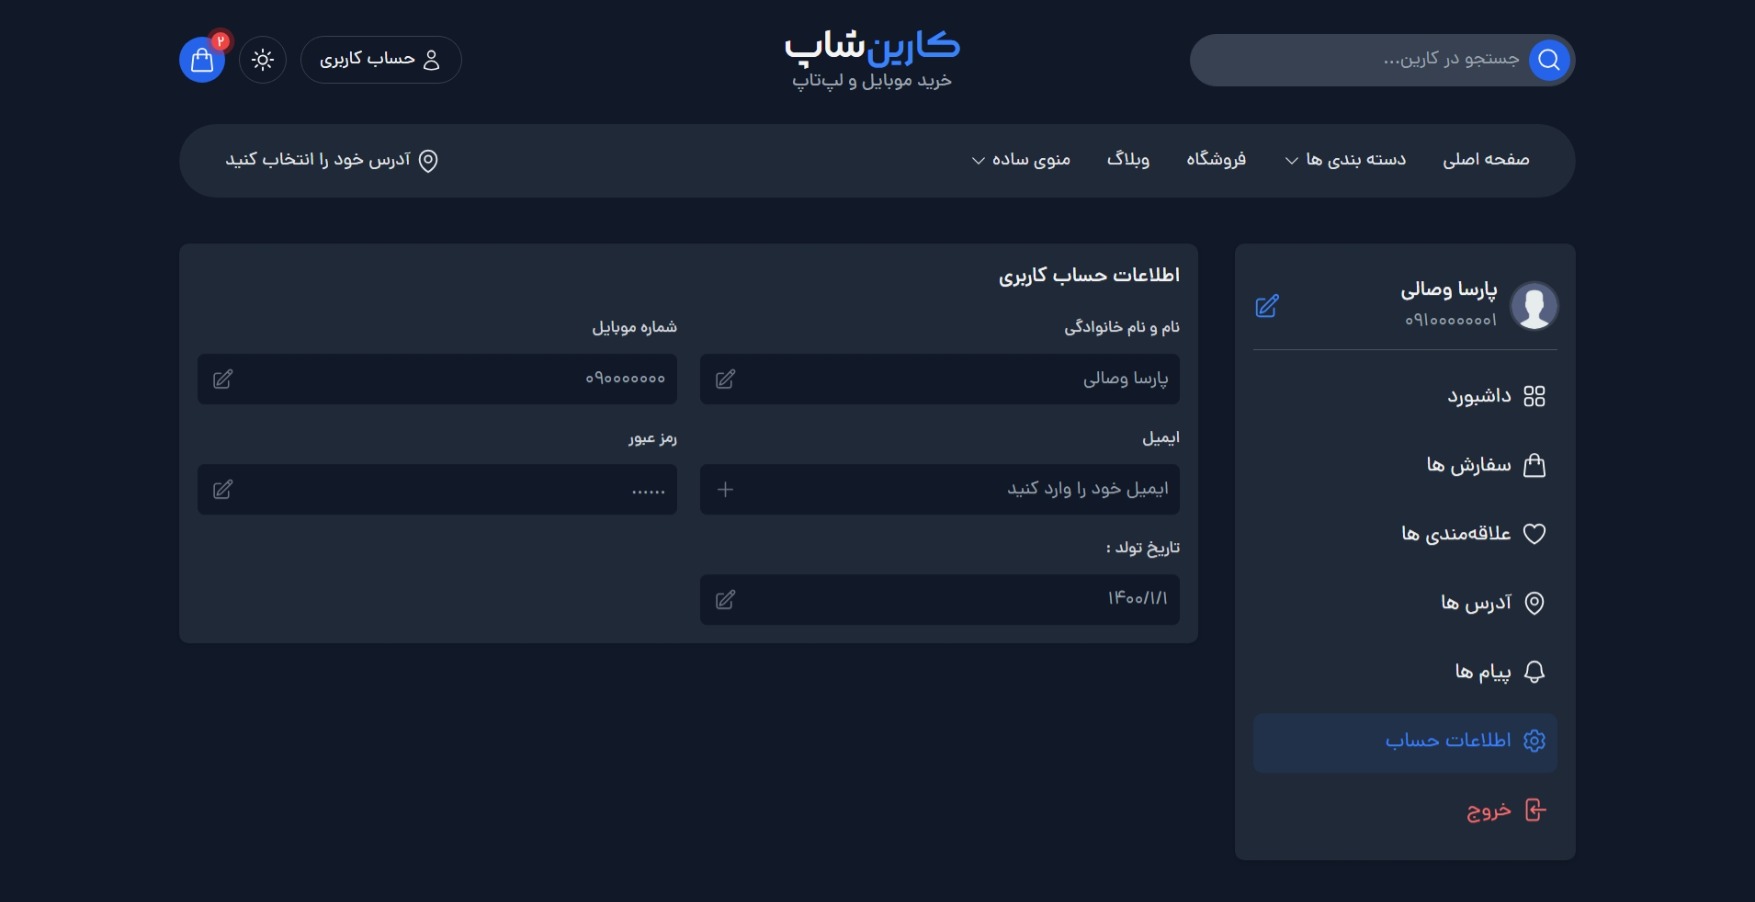This screenshot has height=902, width=1755.
Task: Click the حساب کاربری account button
Action: [x=381, y=60]
